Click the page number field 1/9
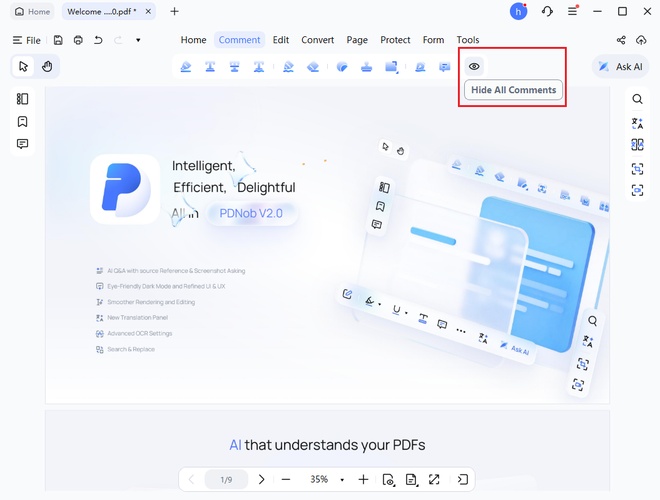Viewport: 660px width, 500px height. click(x=226, y=479)
